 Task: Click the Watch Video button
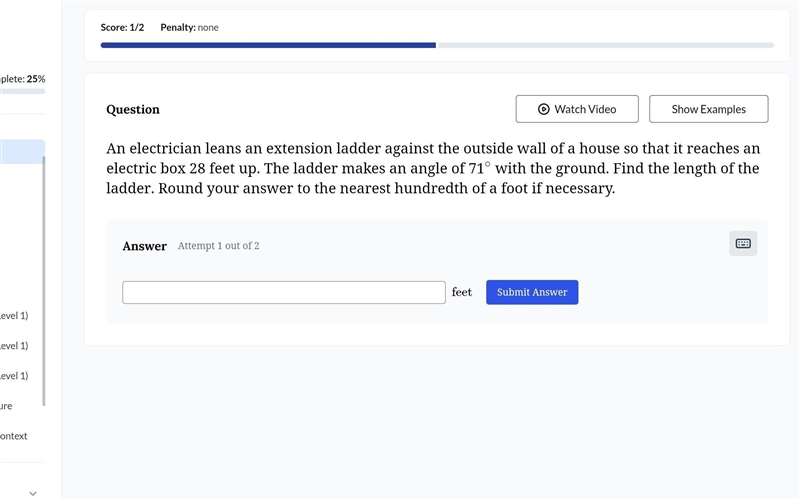coord(577,109)
